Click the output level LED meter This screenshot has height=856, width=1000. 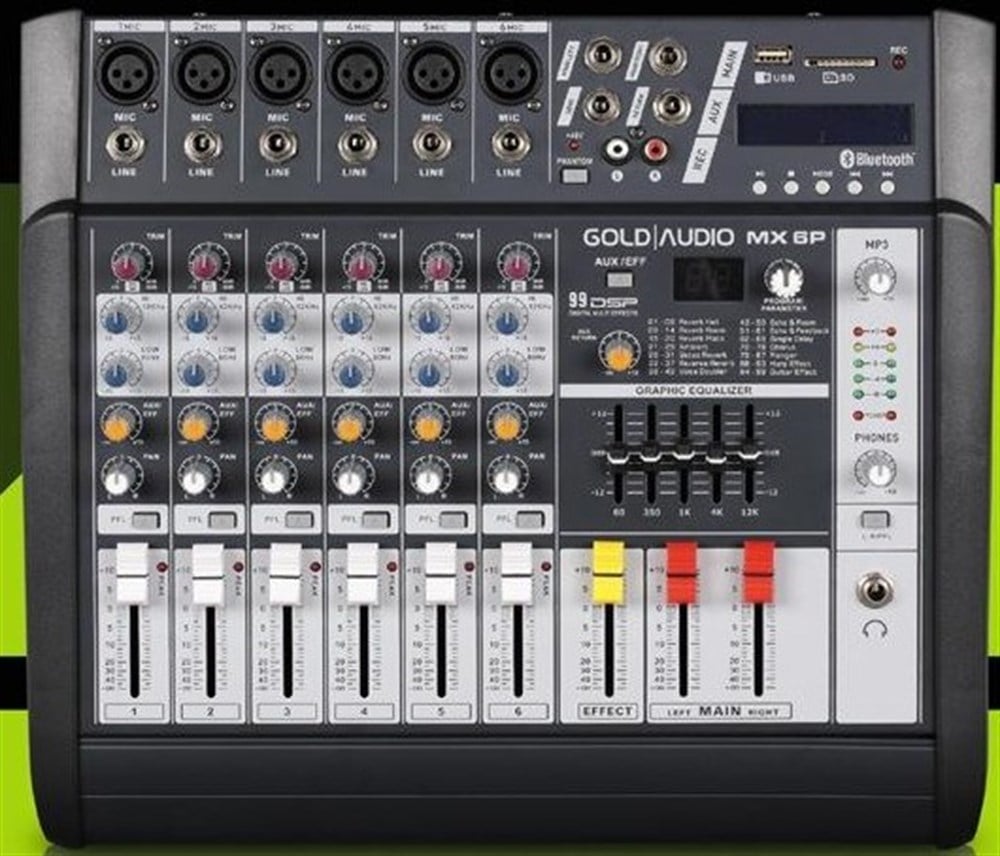tap(875, 373)
